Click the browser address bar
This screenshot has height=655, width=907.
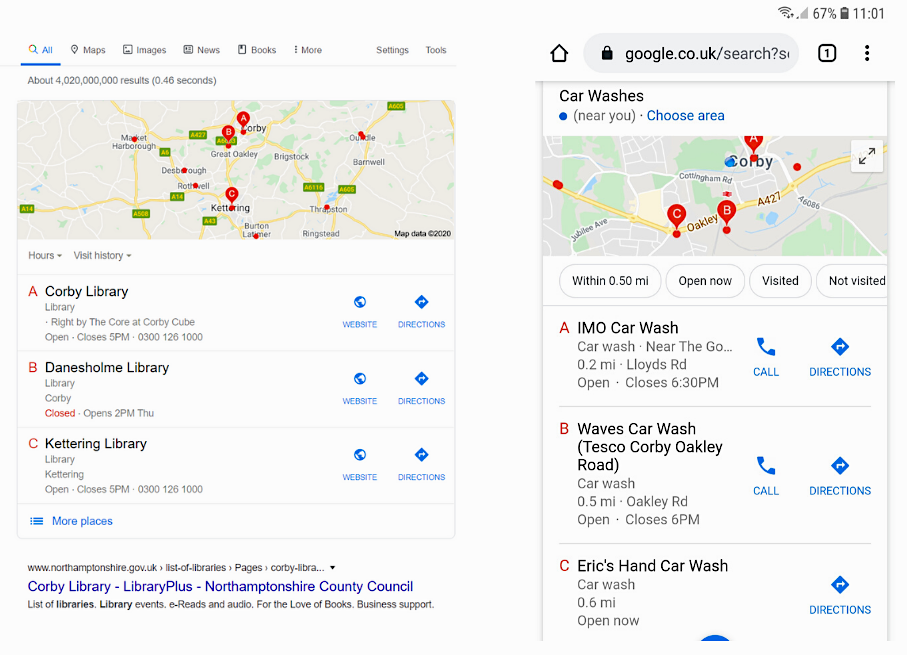(705, 53)
